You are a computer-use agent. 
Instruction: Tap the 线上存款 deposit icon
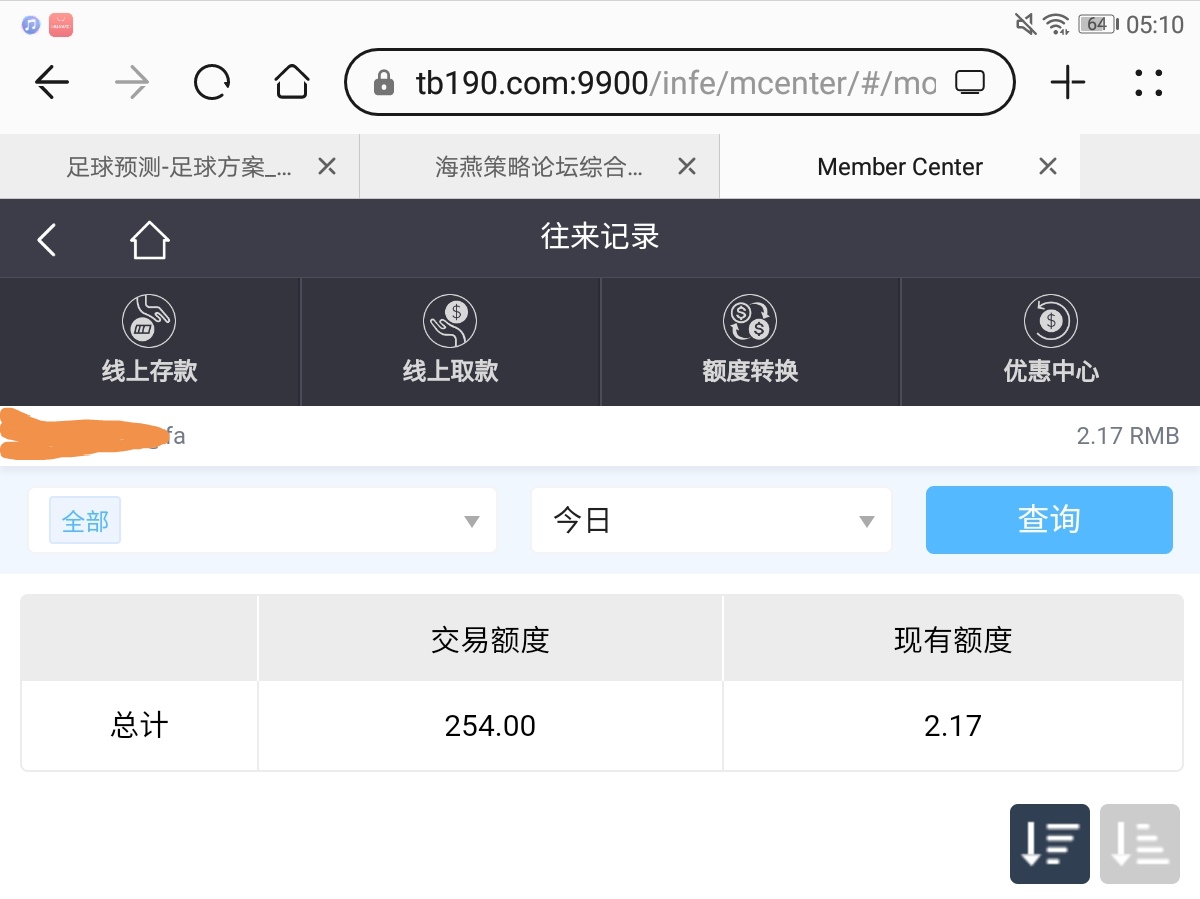click(149, 322)
